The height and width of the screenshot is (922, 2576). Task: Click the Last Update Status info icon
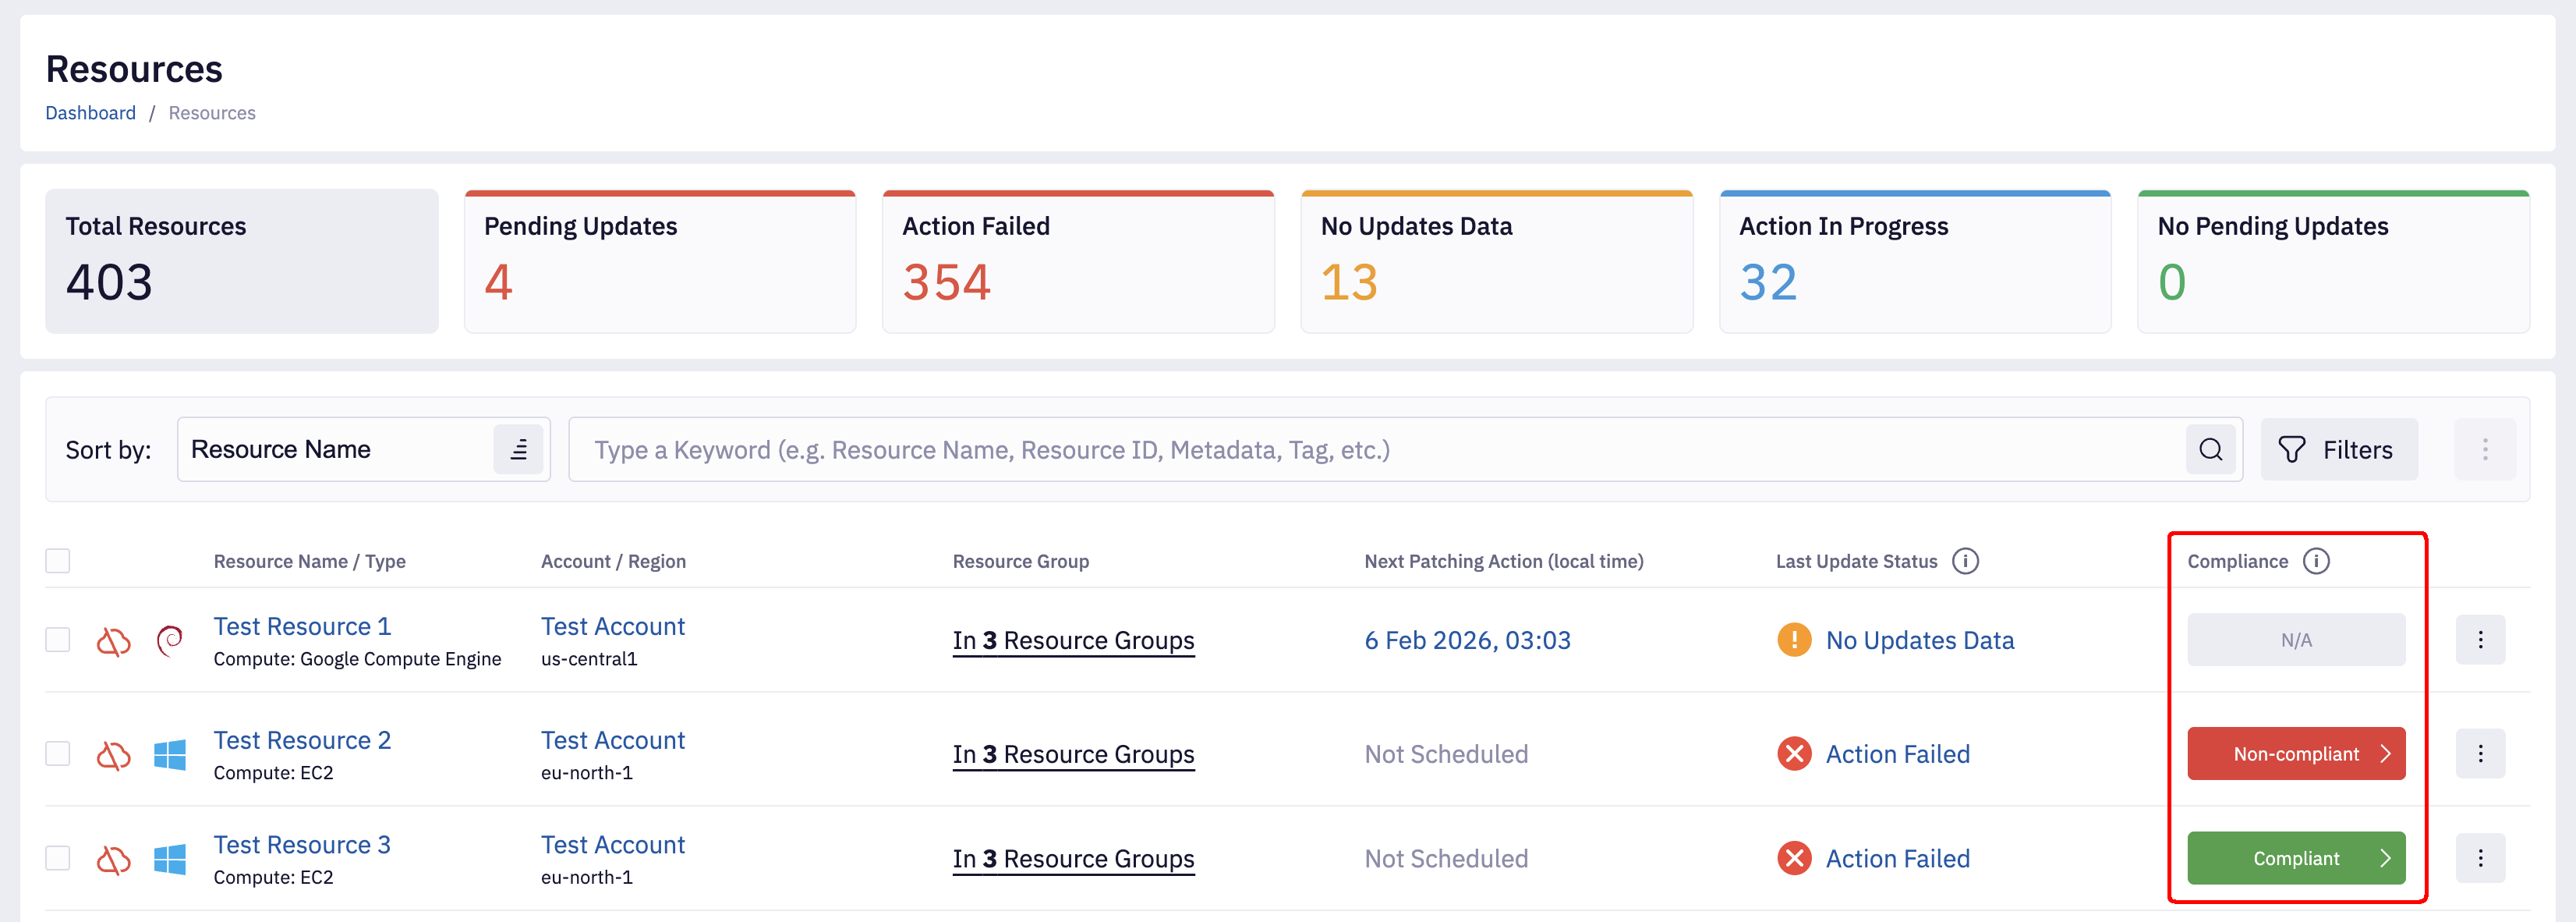pyautogui.click(x=1965, y=561)
